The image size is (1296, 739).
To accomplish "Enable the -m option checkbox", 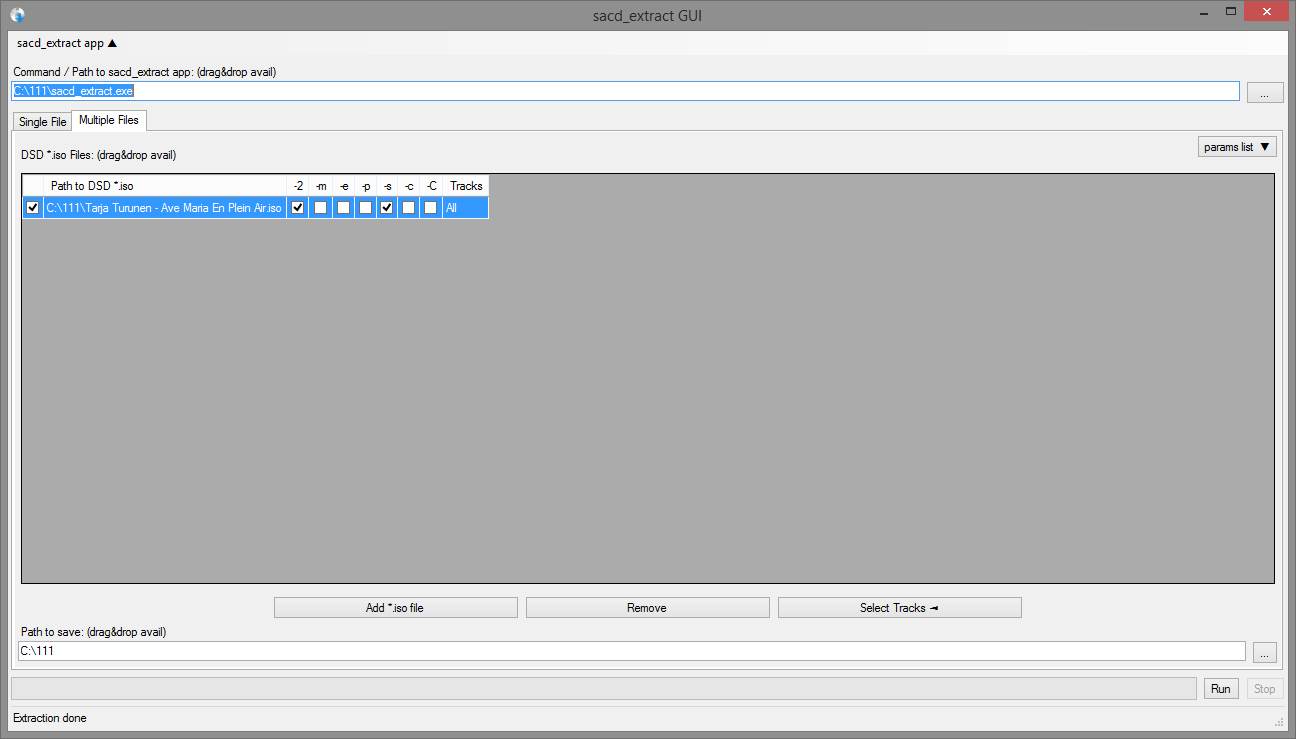I will click(320, 208).
